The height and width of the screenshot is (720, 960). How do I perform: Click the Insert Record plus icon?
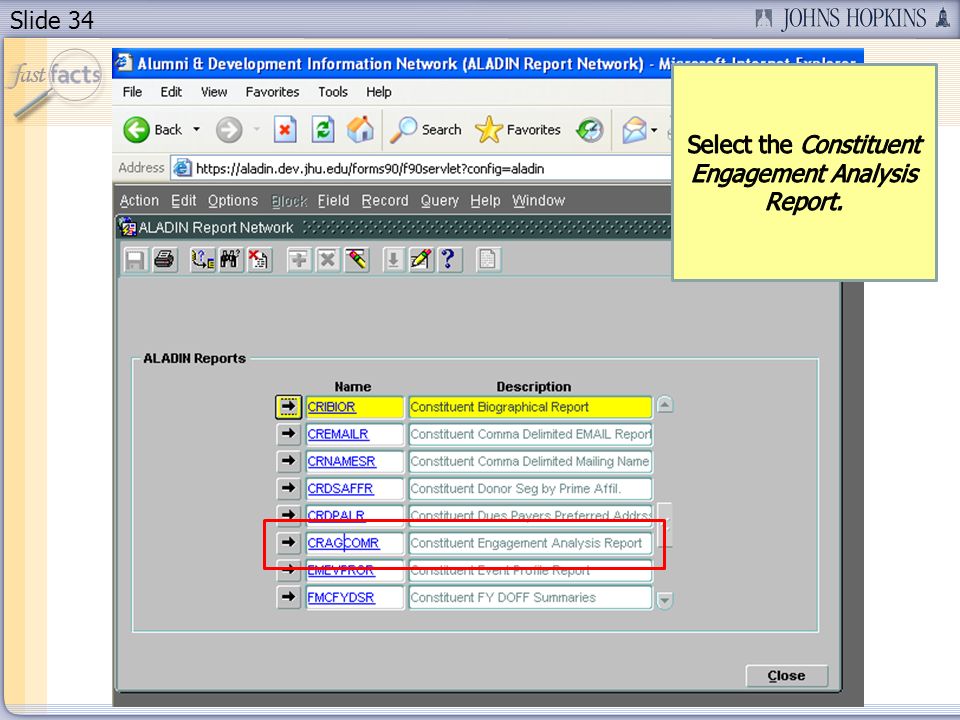pos(299,260)
